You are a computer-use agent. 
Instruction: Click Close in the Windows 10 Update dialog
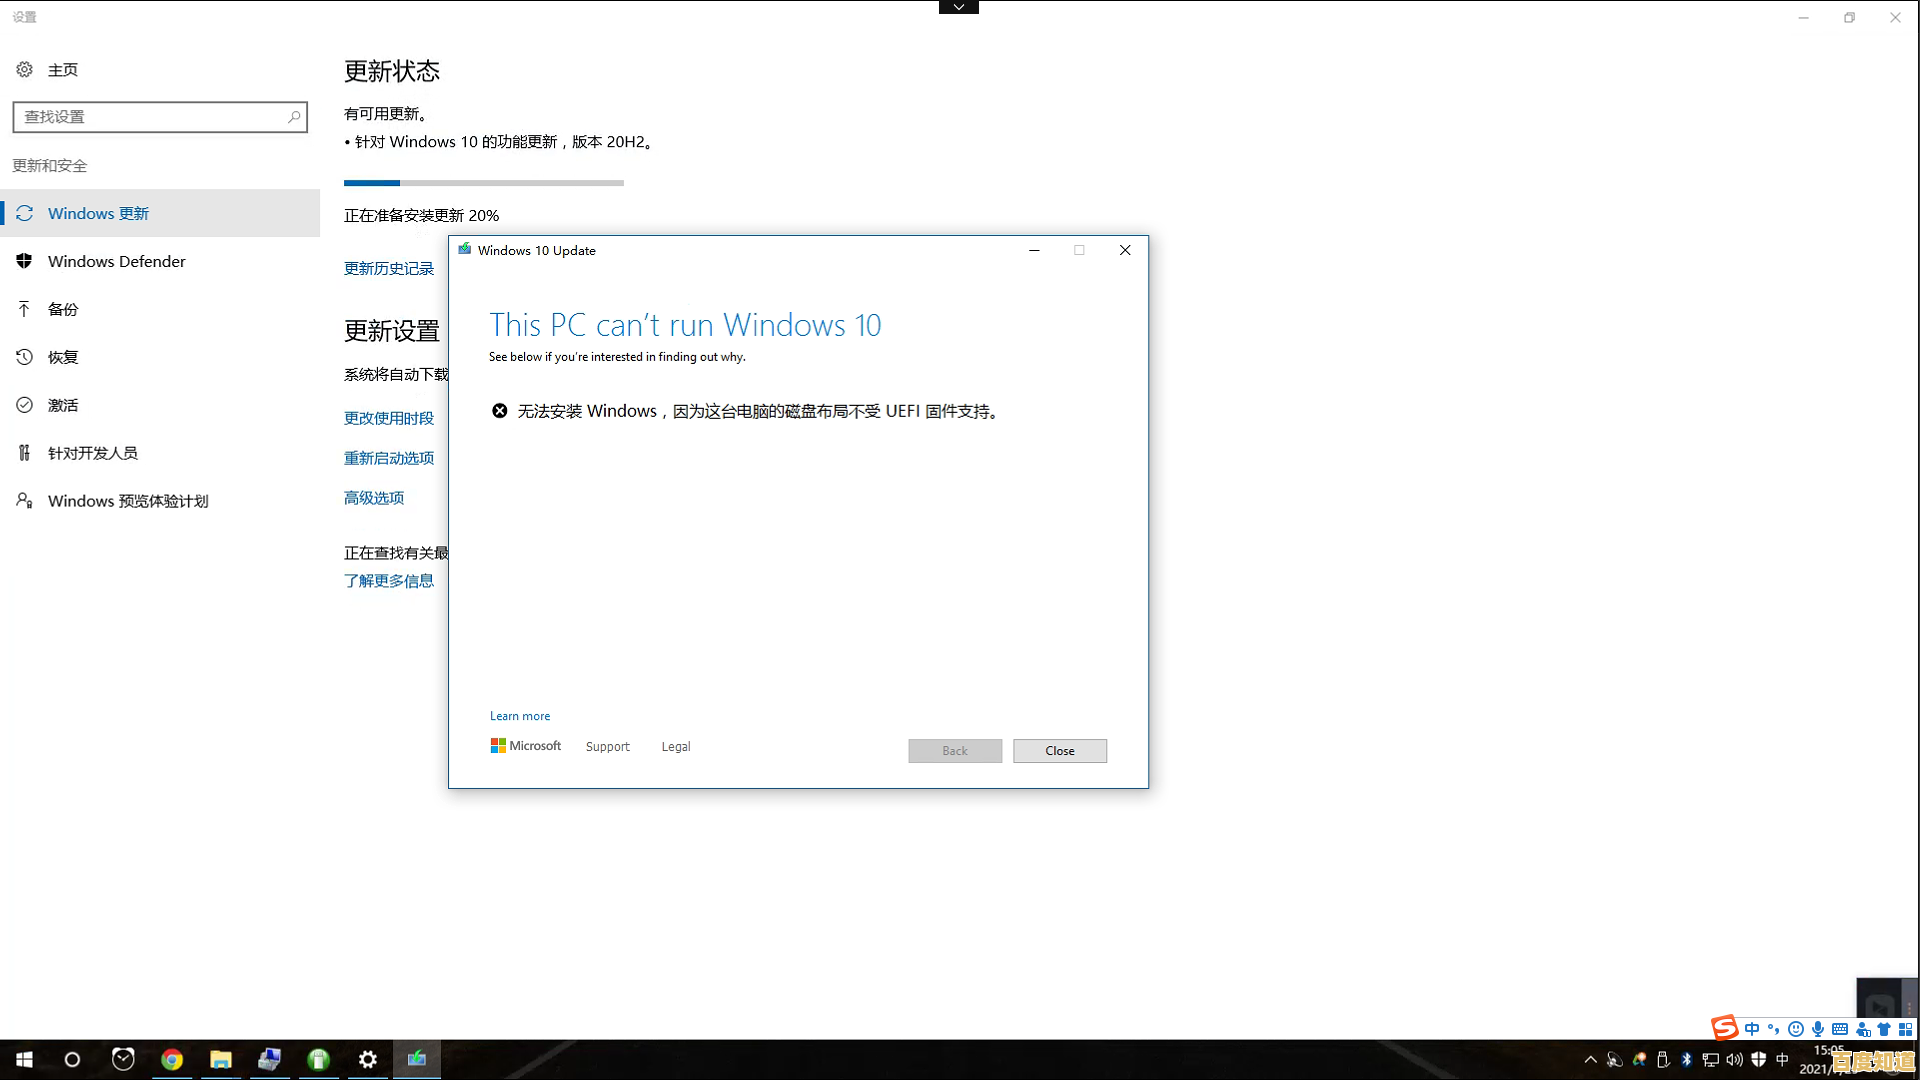coord(1059,750)
